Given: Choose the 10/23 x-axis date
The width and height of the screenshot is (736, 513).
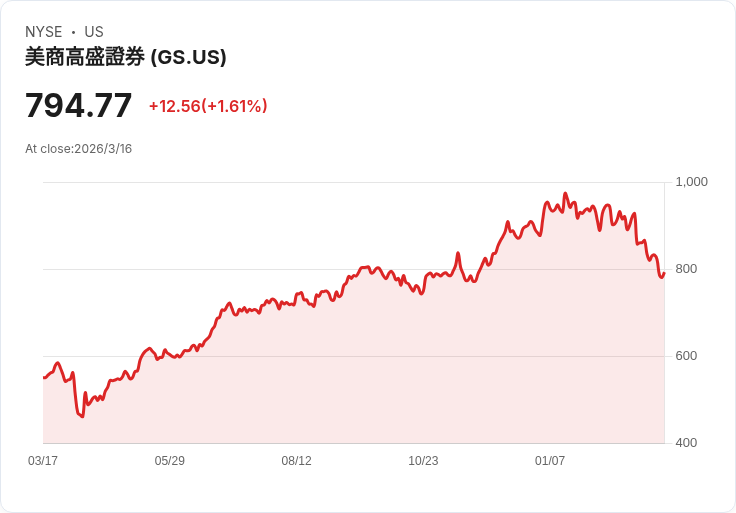Looking at the screenshot, I should coord(423,461).
